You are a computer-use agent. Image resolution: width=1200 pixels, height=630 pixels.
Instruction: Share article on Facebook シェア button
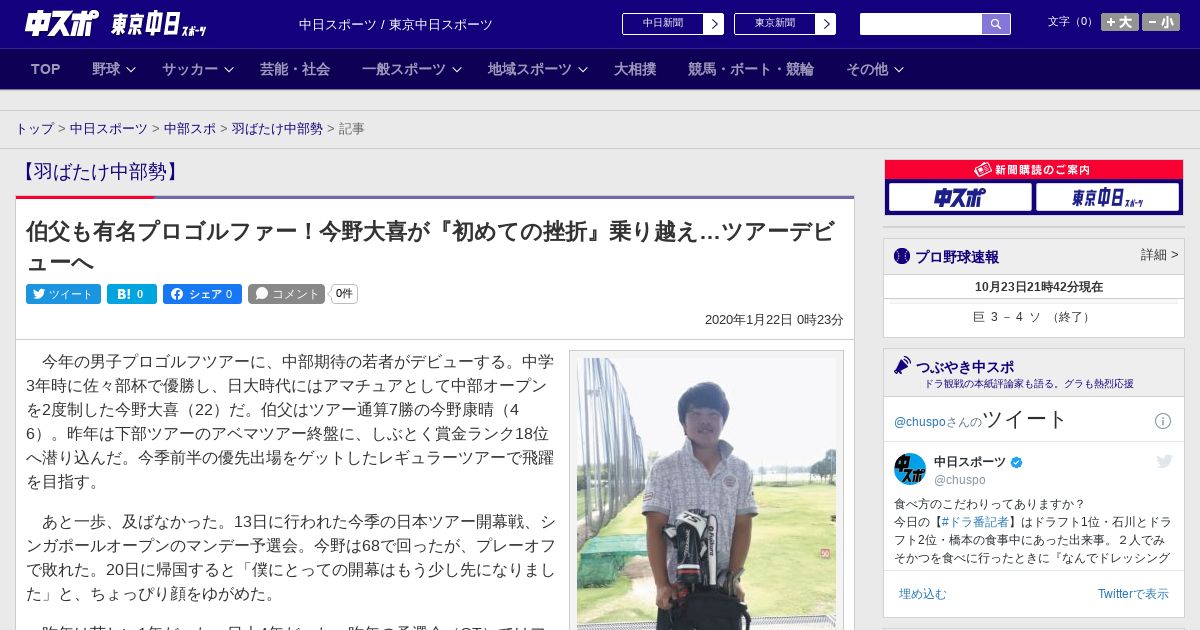[x=202, y=294]
